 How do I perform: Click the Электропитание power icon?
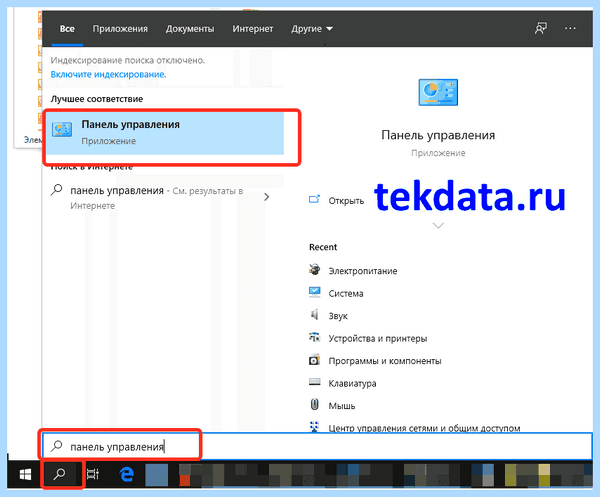coord(315,269)
